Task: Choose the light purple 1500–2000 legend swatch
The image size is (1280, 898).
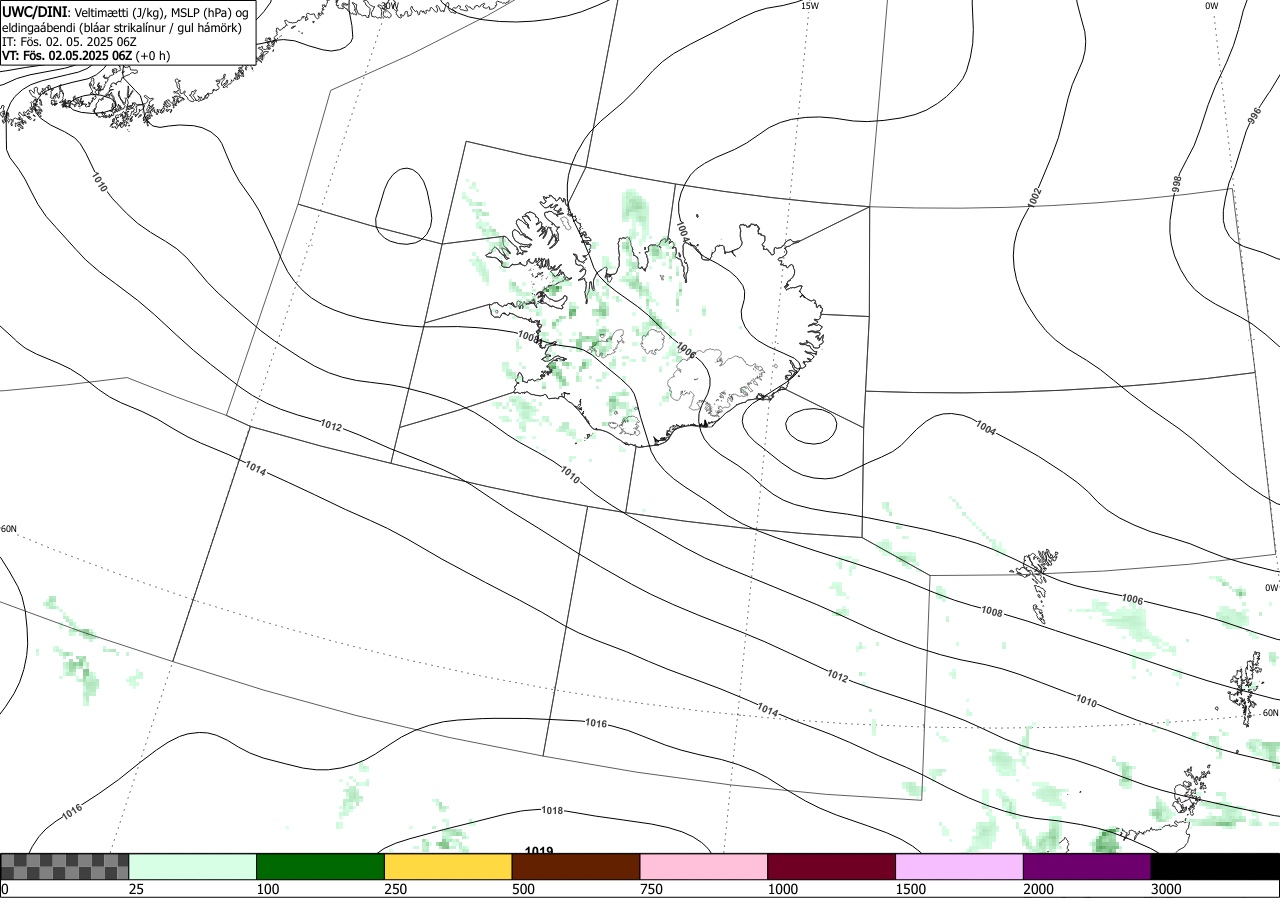Action: [960, 866]
